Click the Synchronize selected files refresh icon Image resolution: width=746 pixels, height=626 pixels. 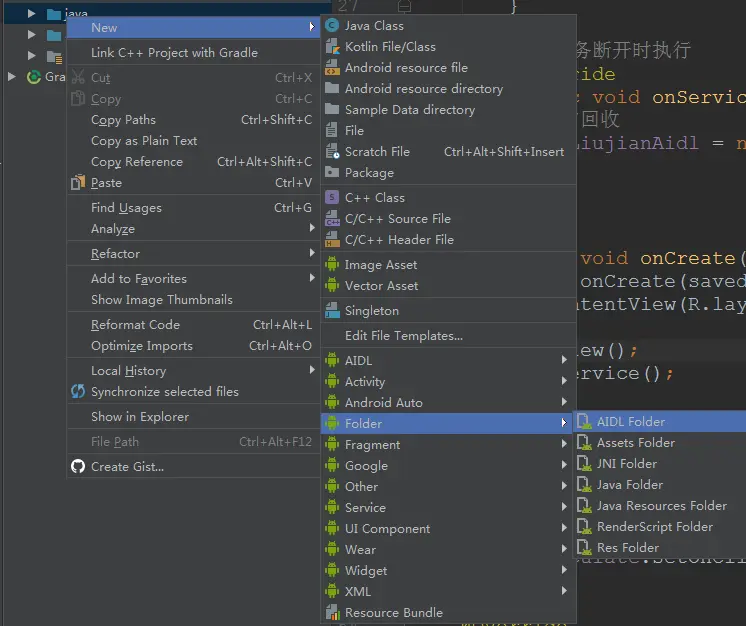point(78,391)
